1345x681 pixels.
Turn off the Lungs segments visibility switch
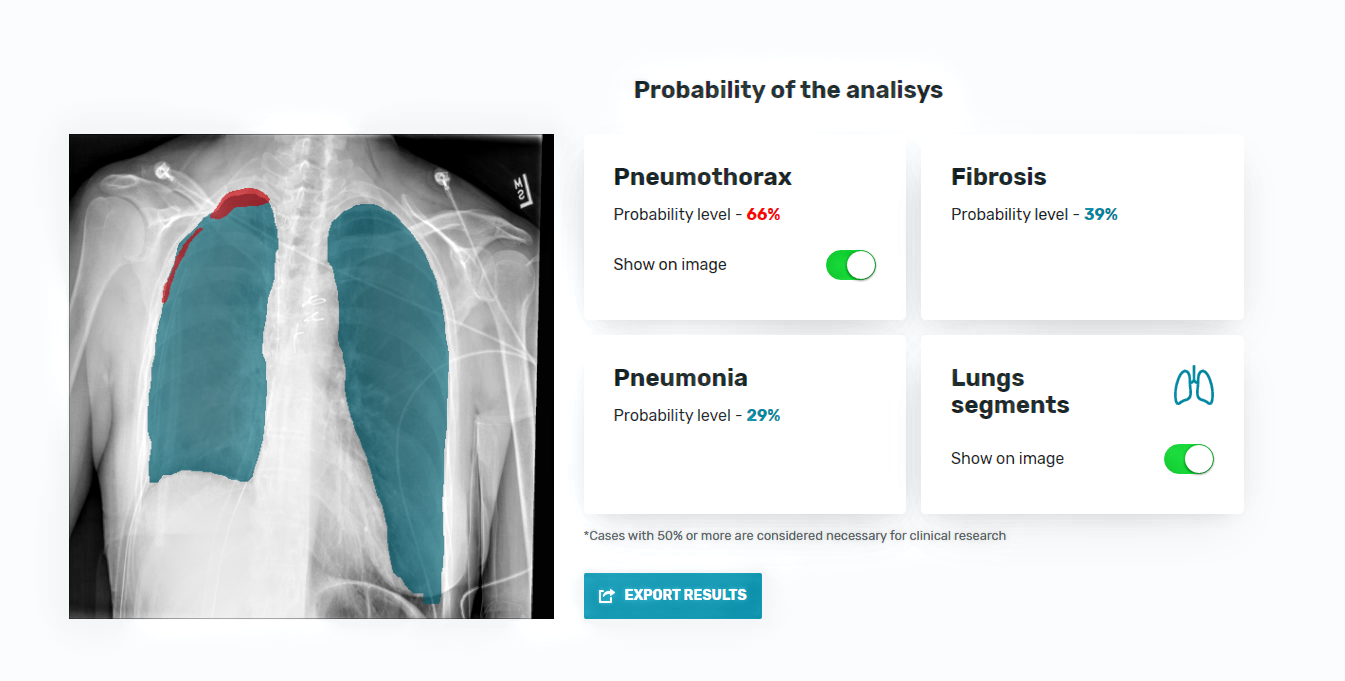(x=1189, y=458)
